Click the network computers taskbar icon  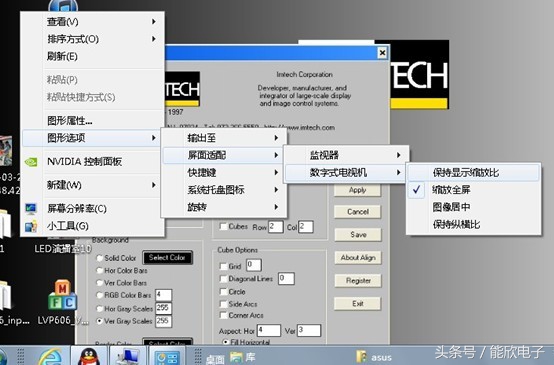pyautogui.click(x=128, y=356)
